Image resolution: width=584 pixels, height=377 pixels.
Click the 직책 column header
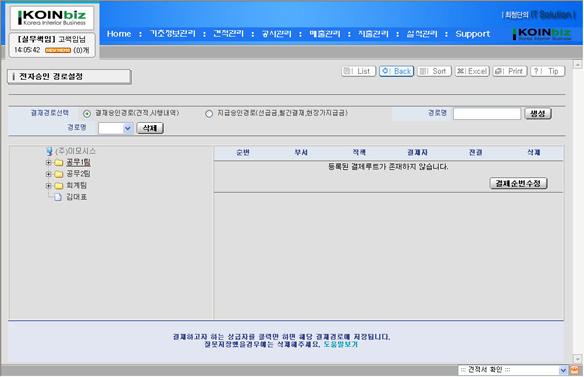click(359, 152)
